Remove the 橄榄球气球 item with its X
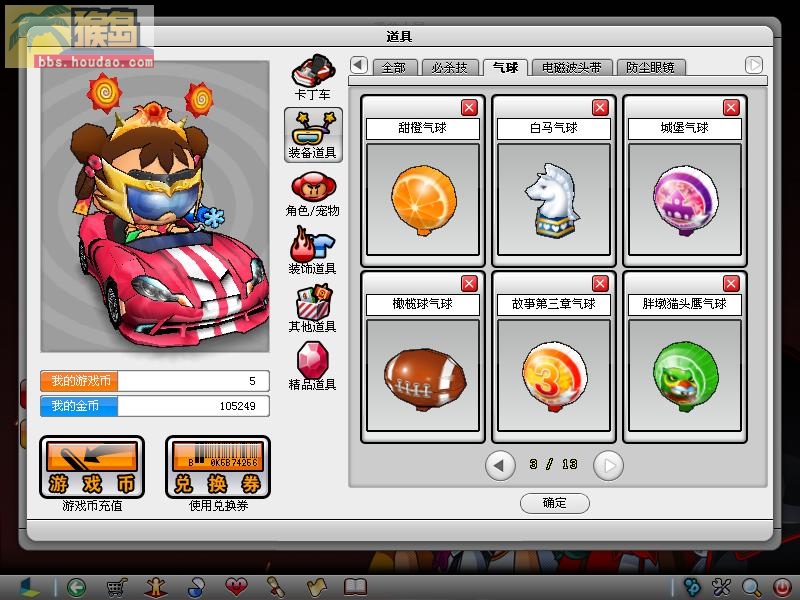The image size is (800, 600). pos(469,284)
